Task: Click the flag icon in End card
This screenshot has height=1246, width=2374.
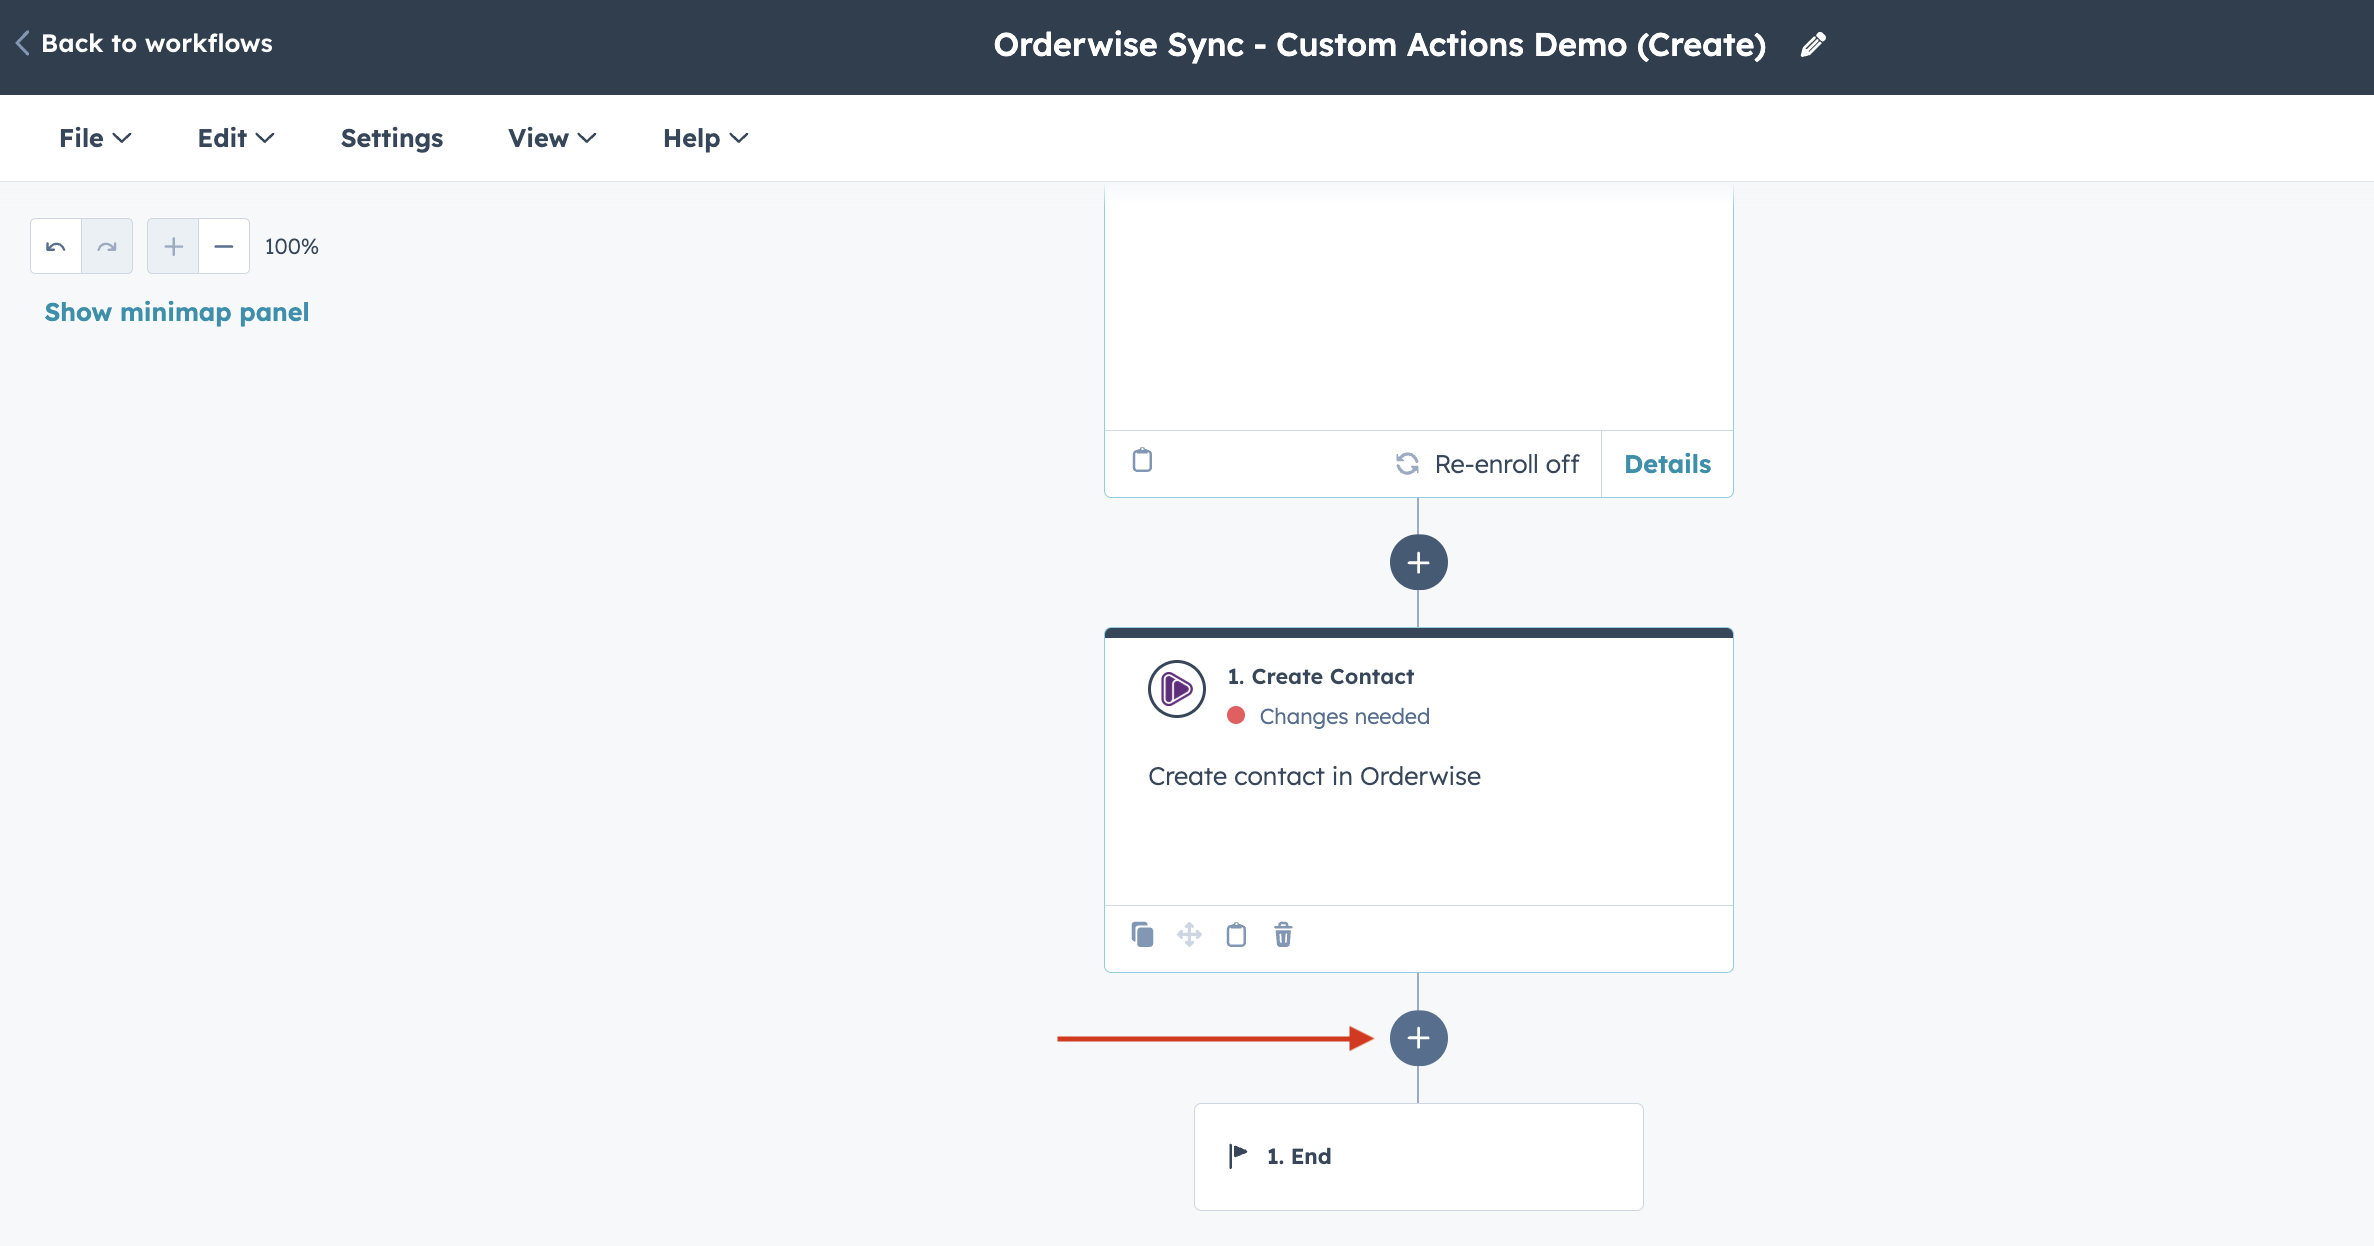Action: point(1238,1156)
